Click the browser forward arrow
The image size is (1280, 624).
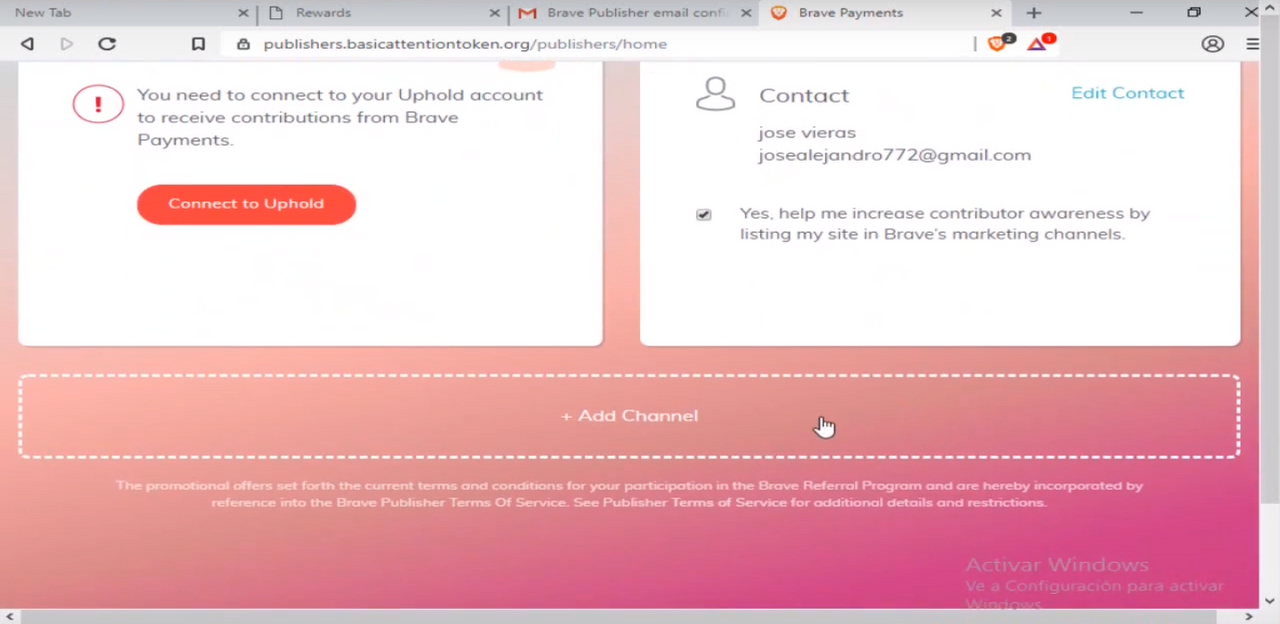pyautogui.click(x=67, y=44)
